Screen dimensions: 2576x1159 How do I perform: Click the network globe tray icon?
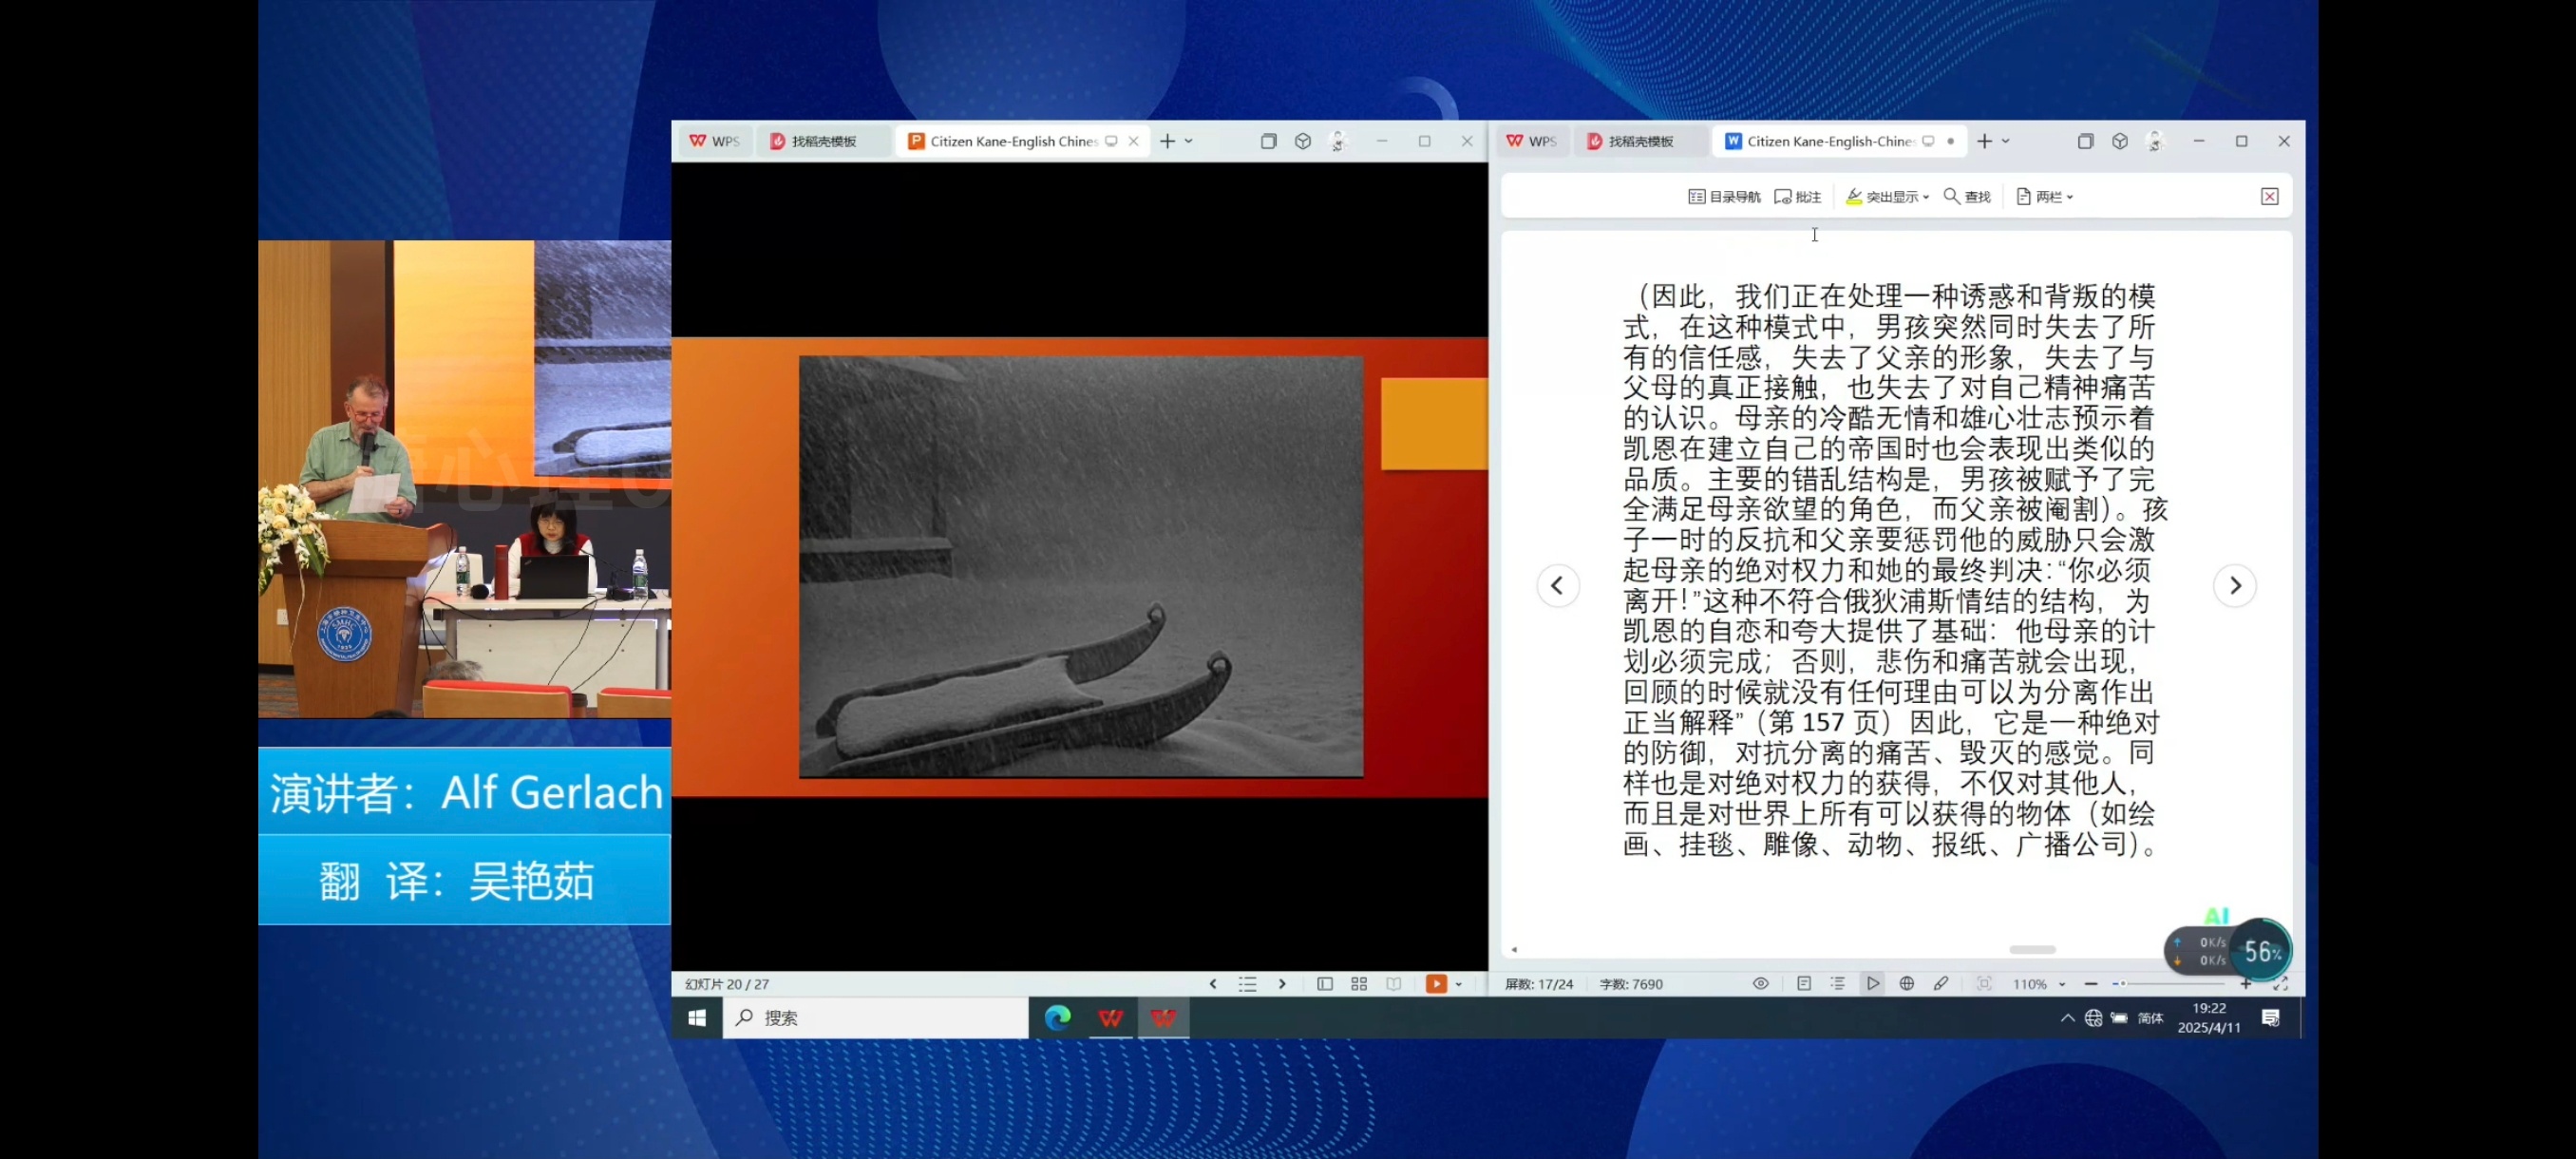click(x=2093, y=1018)
